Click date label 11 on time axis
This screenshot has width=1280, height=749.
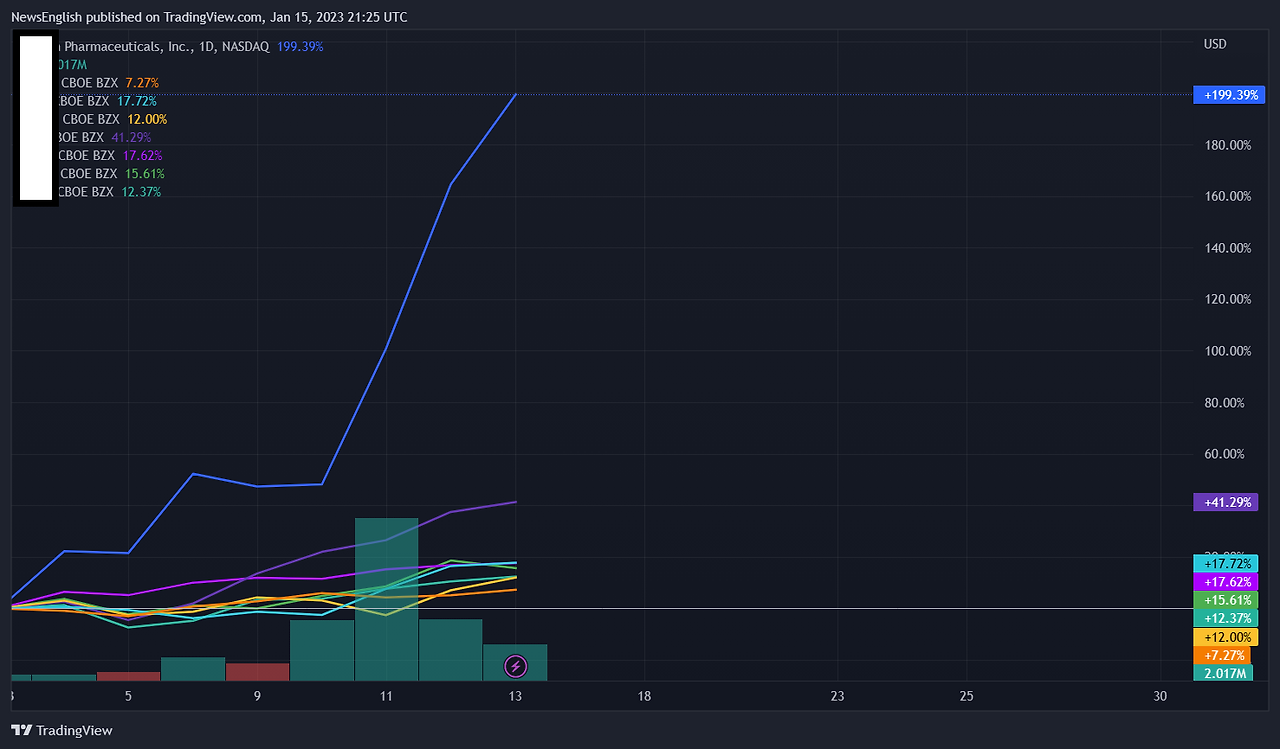click(386, 696)
